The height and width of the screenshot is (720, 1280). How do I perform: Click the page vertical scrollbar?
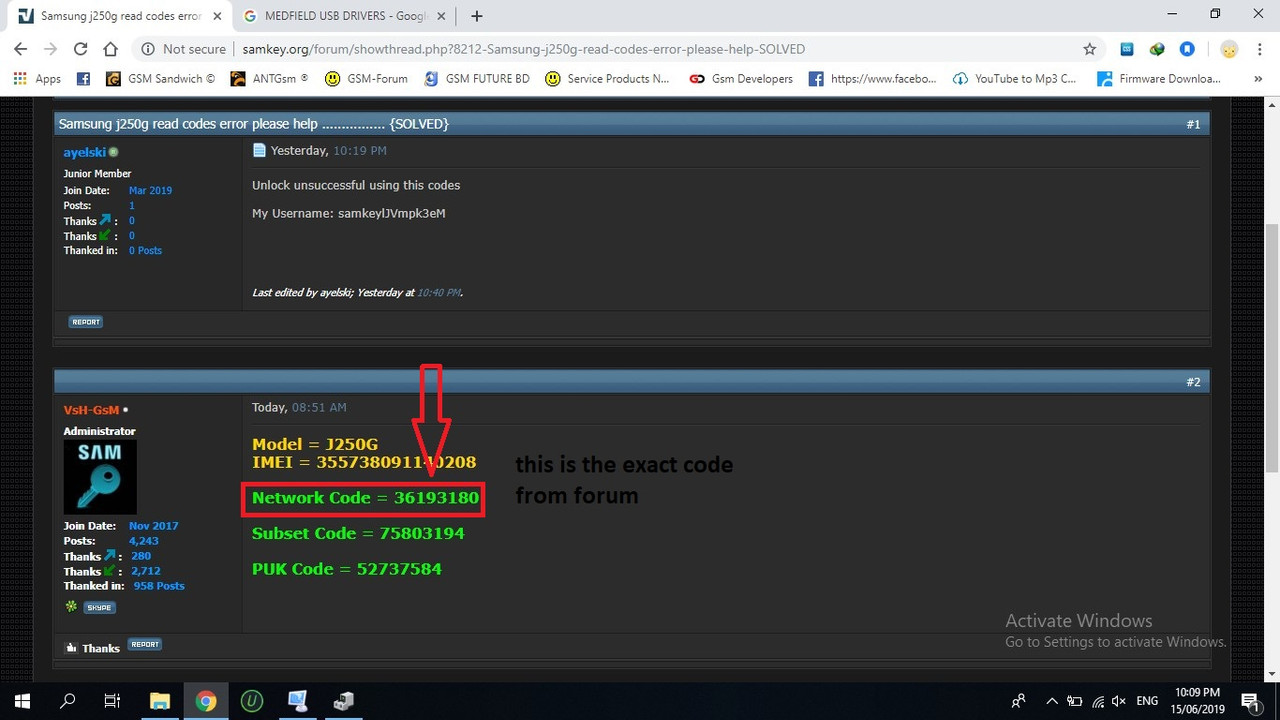click(x=1272, y=346)
